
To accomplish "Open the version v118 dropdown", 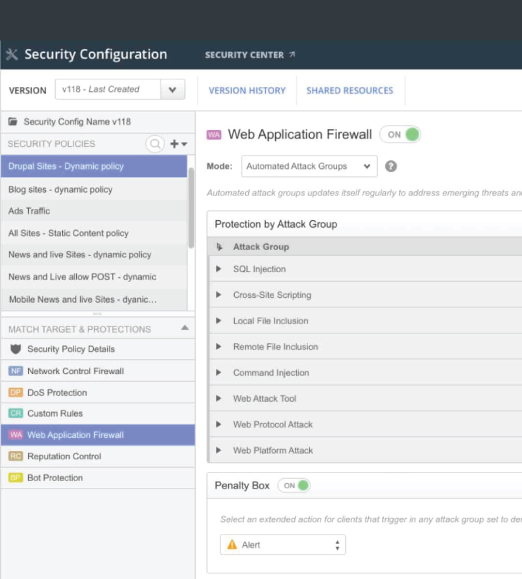I will (120, 89).
